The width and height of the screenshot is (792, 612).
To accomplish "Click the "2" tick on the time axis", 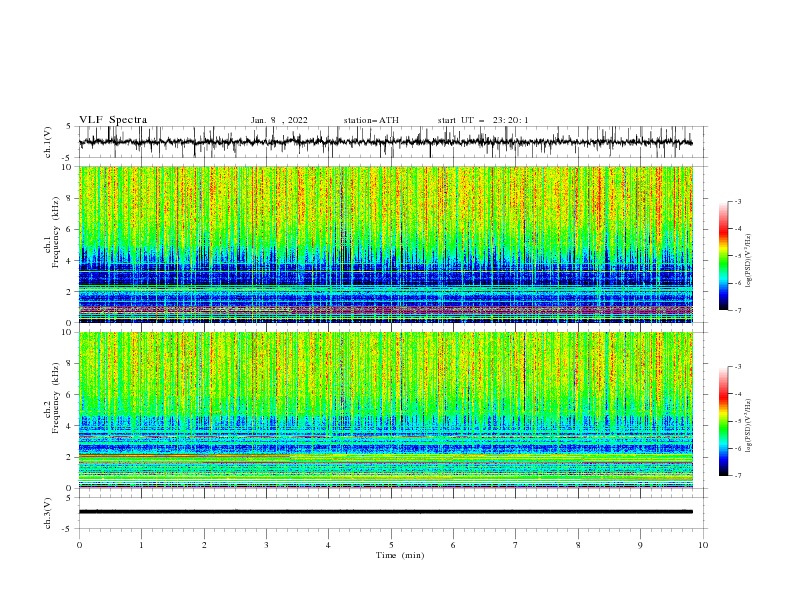I will point(204,545).
